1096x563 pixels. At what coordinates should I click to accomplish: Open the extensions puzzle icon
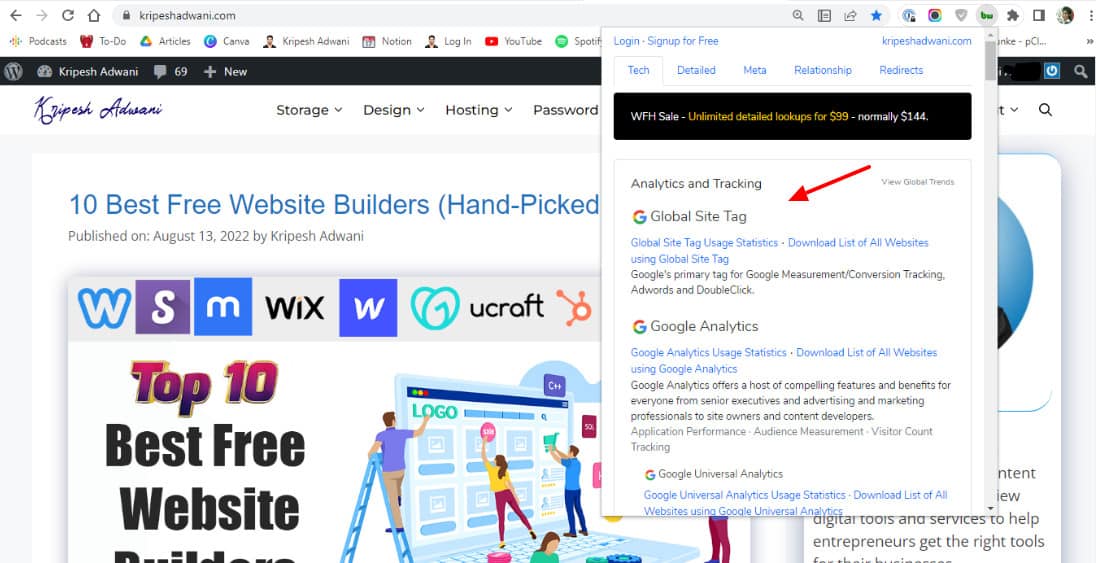point(1012,15)
